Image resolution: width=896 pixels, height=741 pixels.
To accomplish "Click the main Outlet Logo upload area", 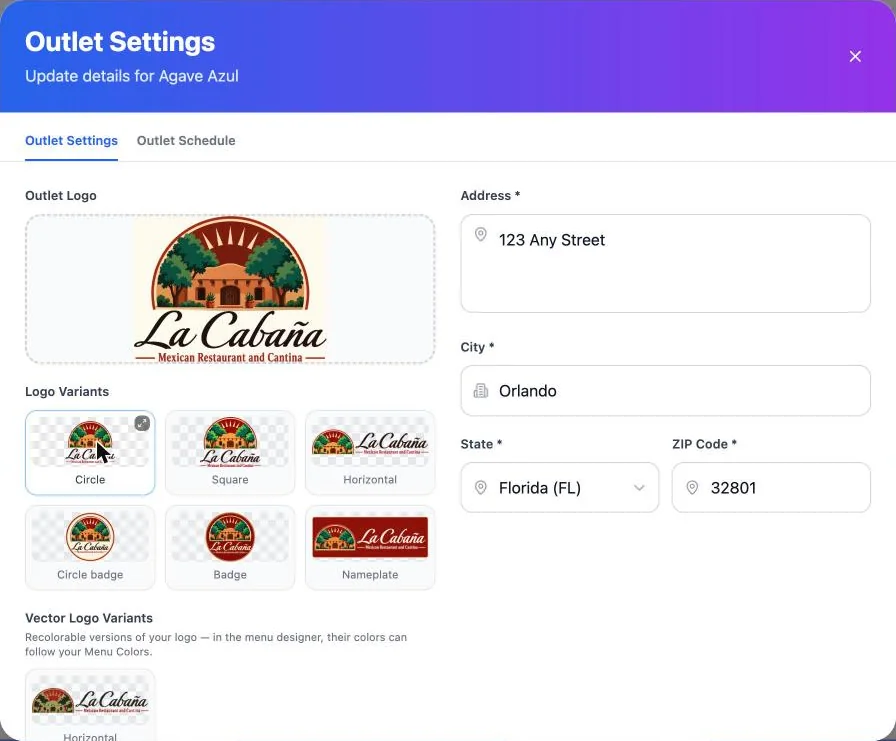I will point(230,289).
